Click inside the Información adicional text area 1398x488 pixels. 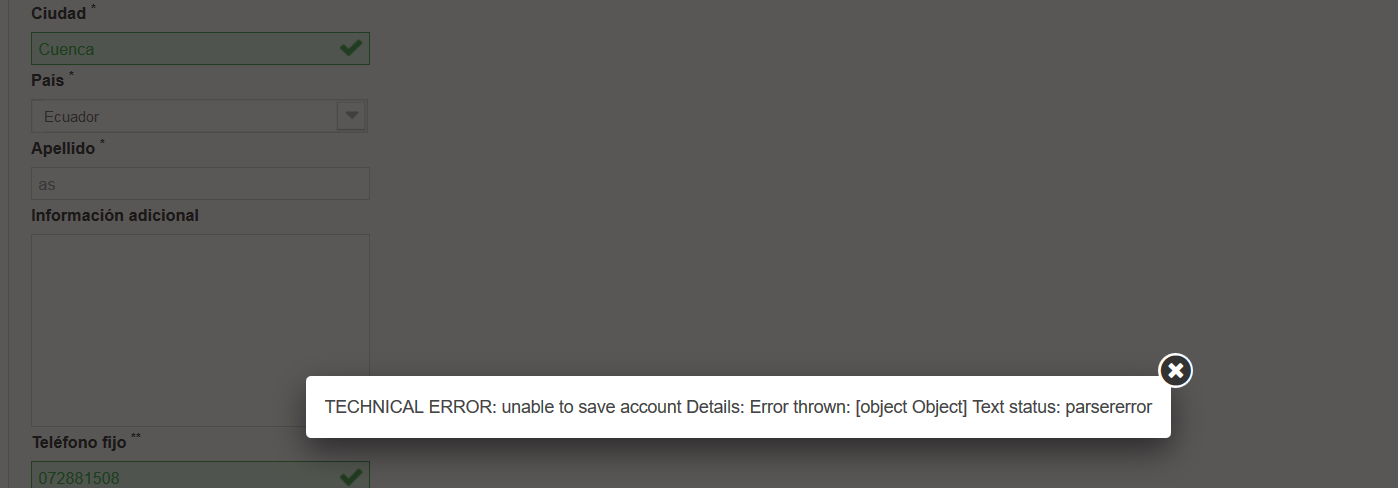coord(200,331)
